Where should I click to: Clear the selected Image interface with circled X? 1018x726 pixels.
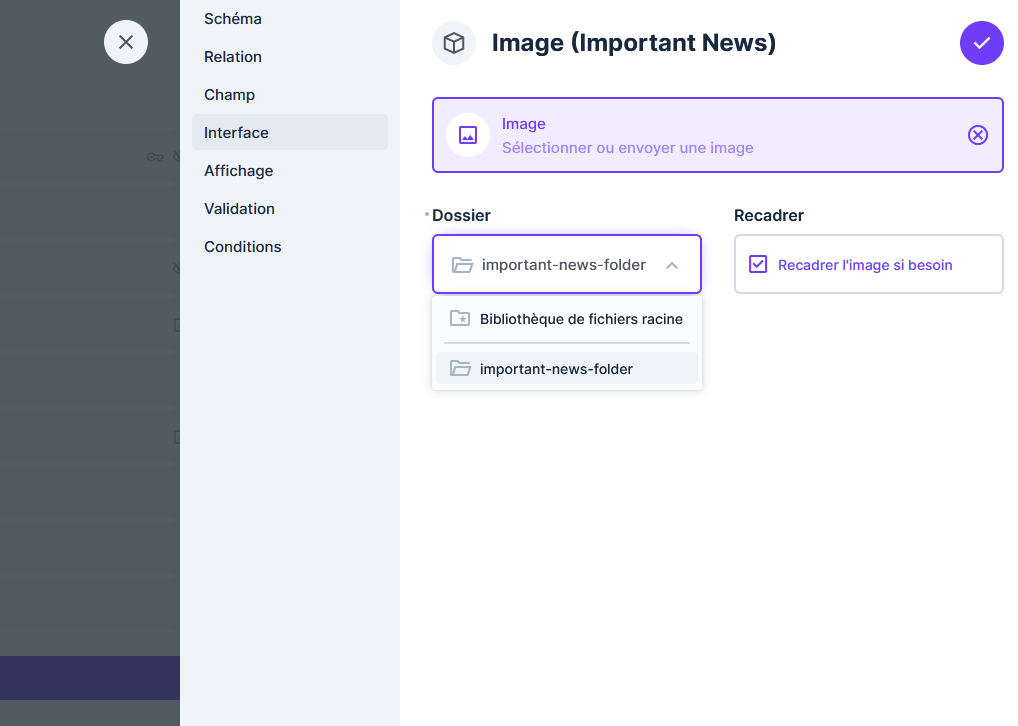point(977,135)
